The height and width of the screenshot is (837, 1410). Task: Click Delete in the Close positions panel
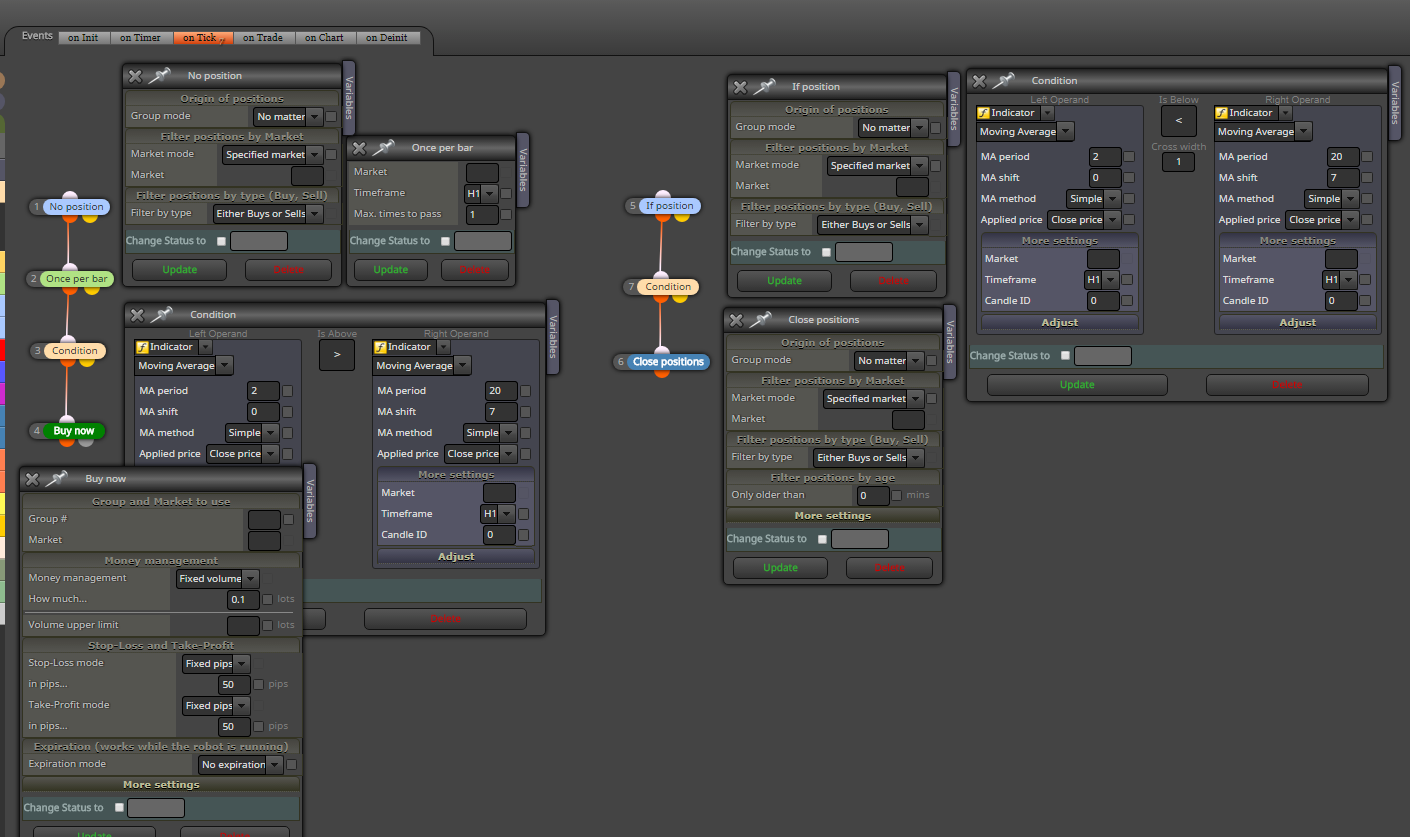point(889,568)
